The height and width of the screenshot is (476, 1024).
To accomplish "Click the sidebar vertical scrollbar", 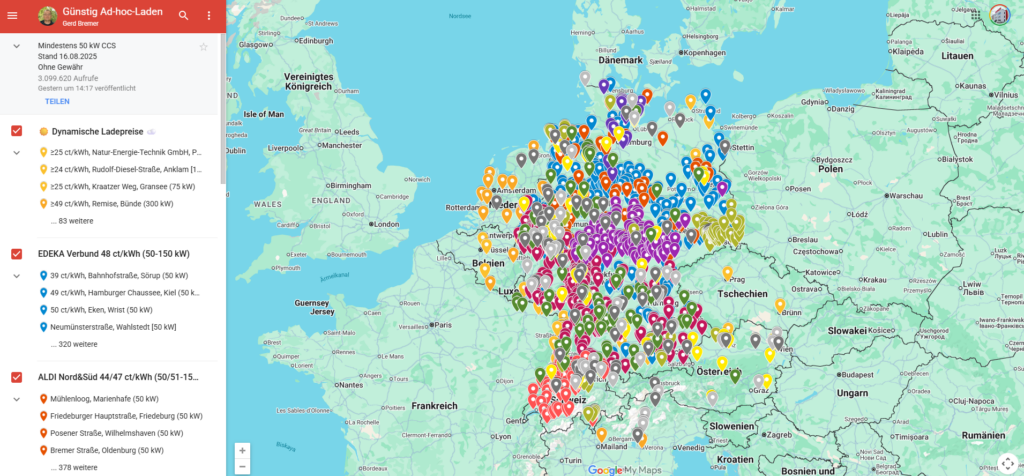I will [x=223, y=108].
